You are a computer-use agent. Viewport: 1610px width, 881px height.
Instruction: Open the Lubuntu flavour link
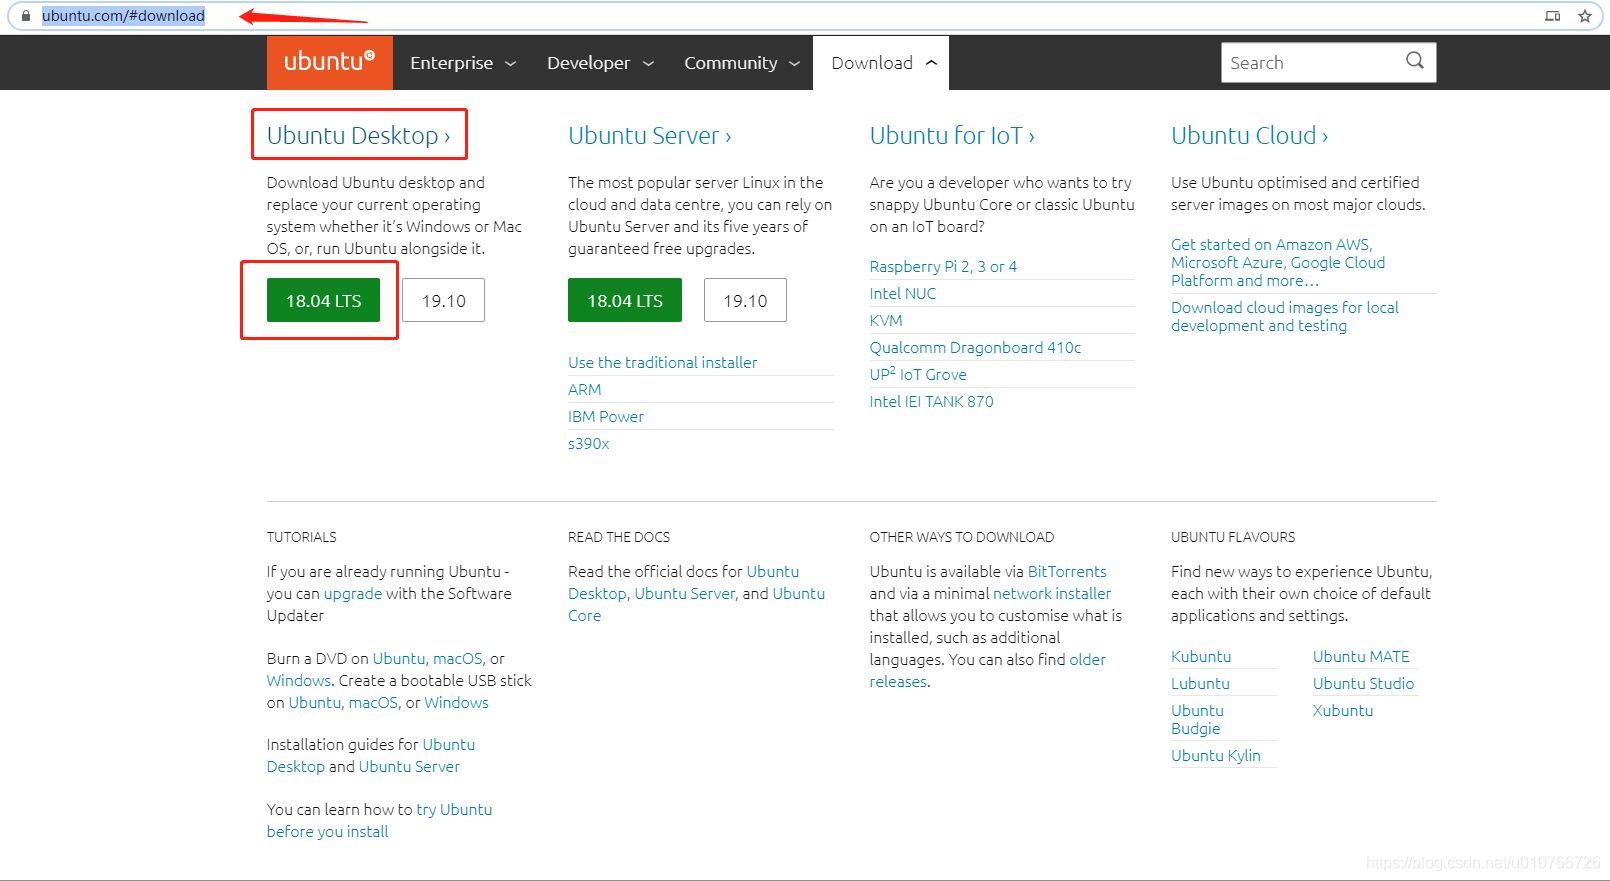[x=1200, y=683]
